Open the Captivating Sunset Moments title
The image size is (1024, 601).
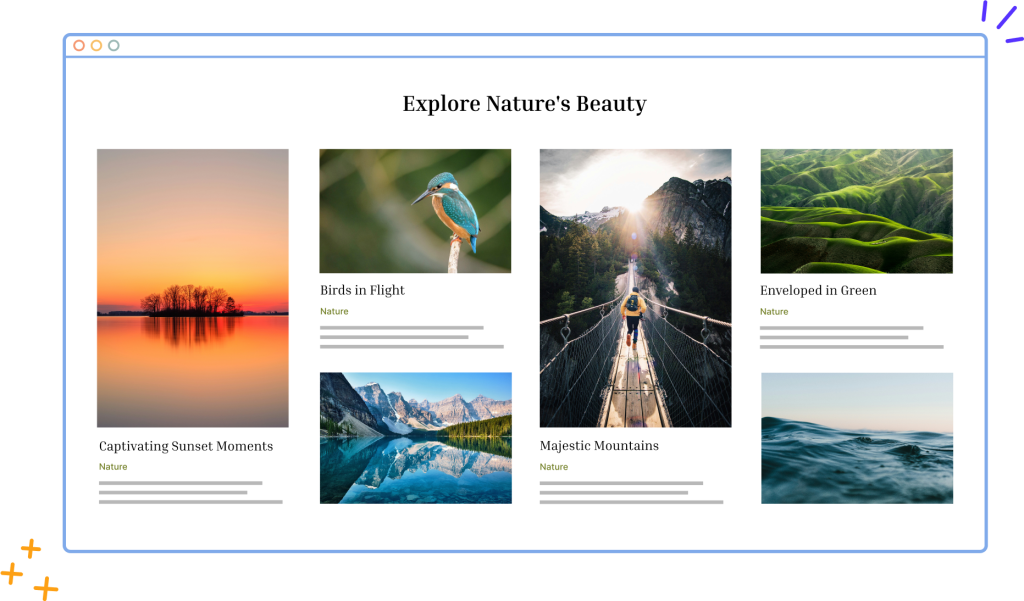pyautogui.click(x=186, y=446)
